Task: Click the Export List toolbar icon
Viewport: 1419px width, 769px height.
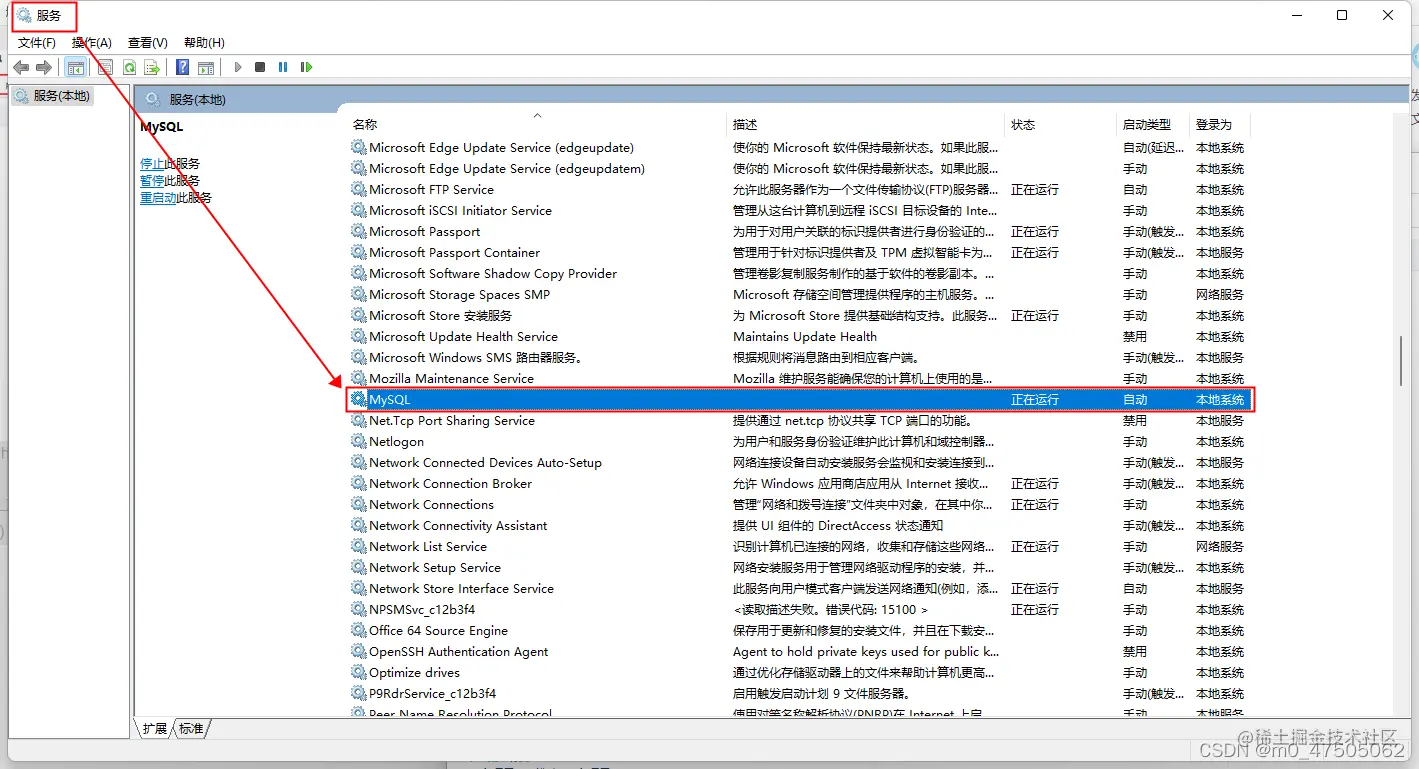Action: [152, 67]
